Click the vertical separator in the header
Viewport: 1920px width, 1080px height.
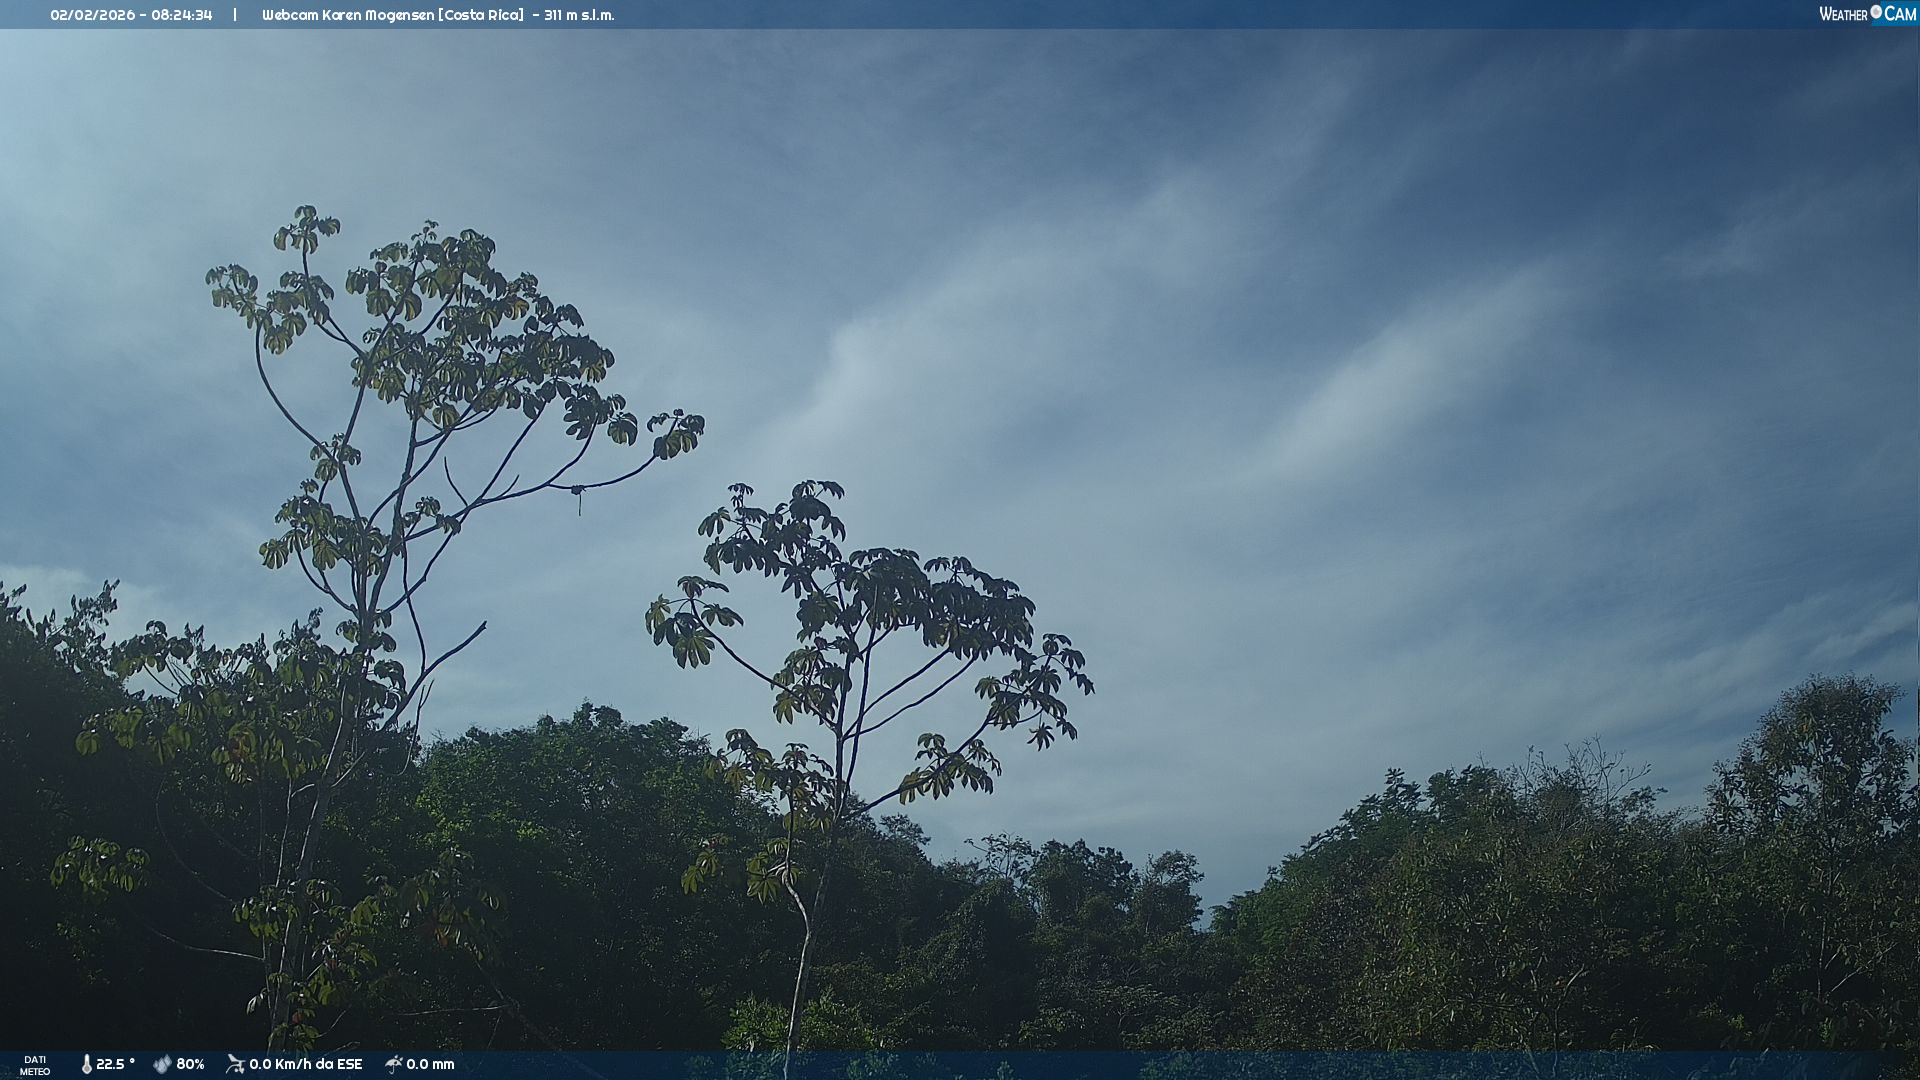coord(235,15)
